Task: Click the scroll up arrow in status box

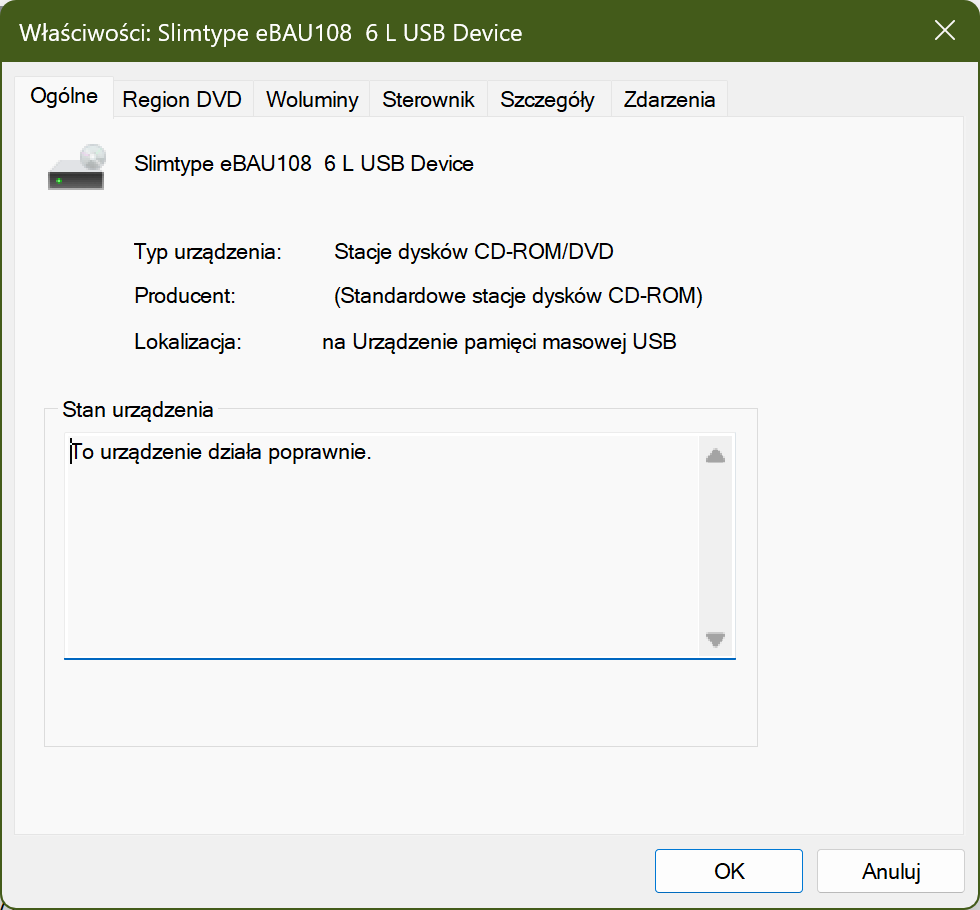Action: pos(715,457)
